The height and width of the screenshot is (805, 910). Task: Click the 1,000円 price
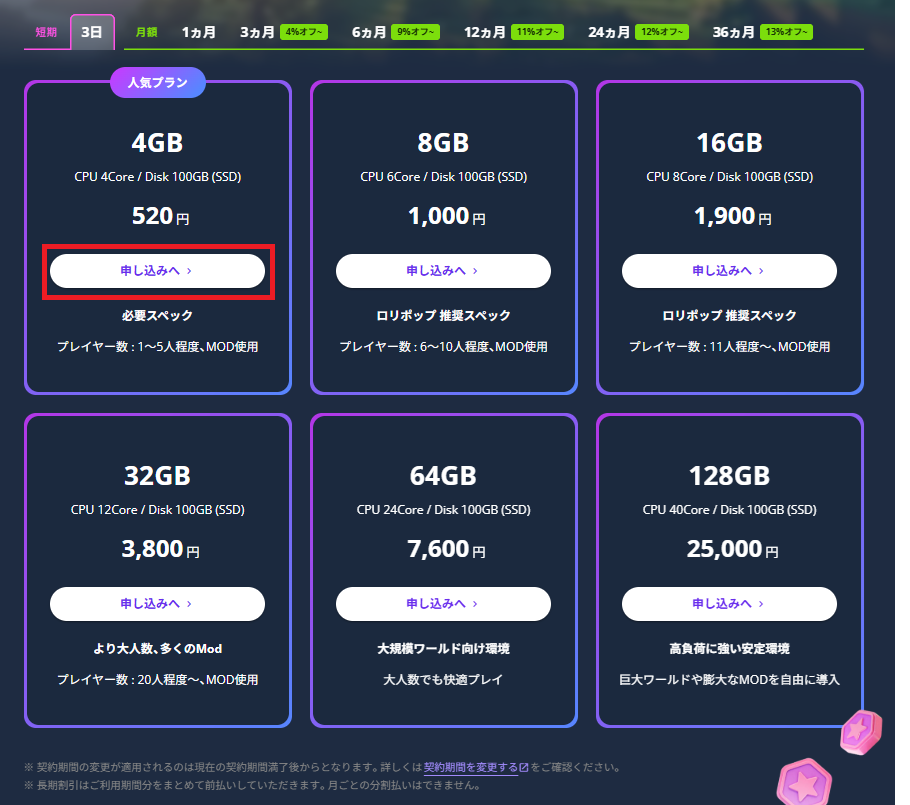pos(446,216)
